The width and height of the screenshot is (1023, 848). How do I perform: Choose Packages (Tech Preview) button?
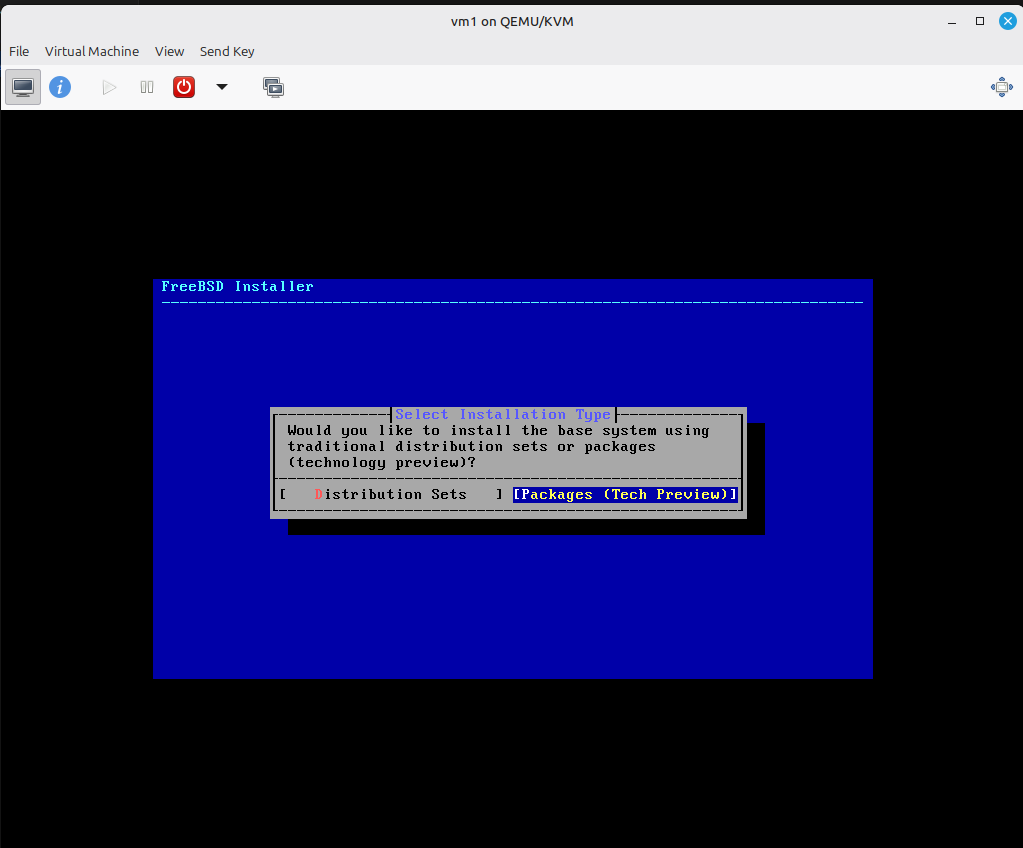pos(625,494)
